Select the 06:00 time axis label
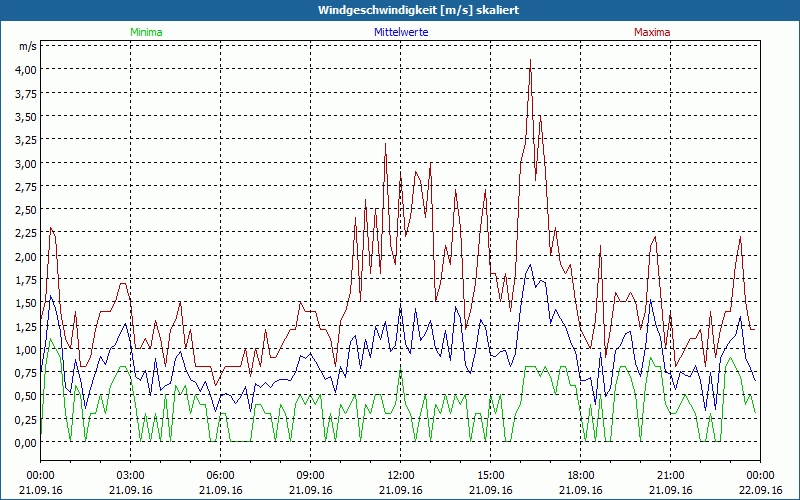 tap(221, 475)
